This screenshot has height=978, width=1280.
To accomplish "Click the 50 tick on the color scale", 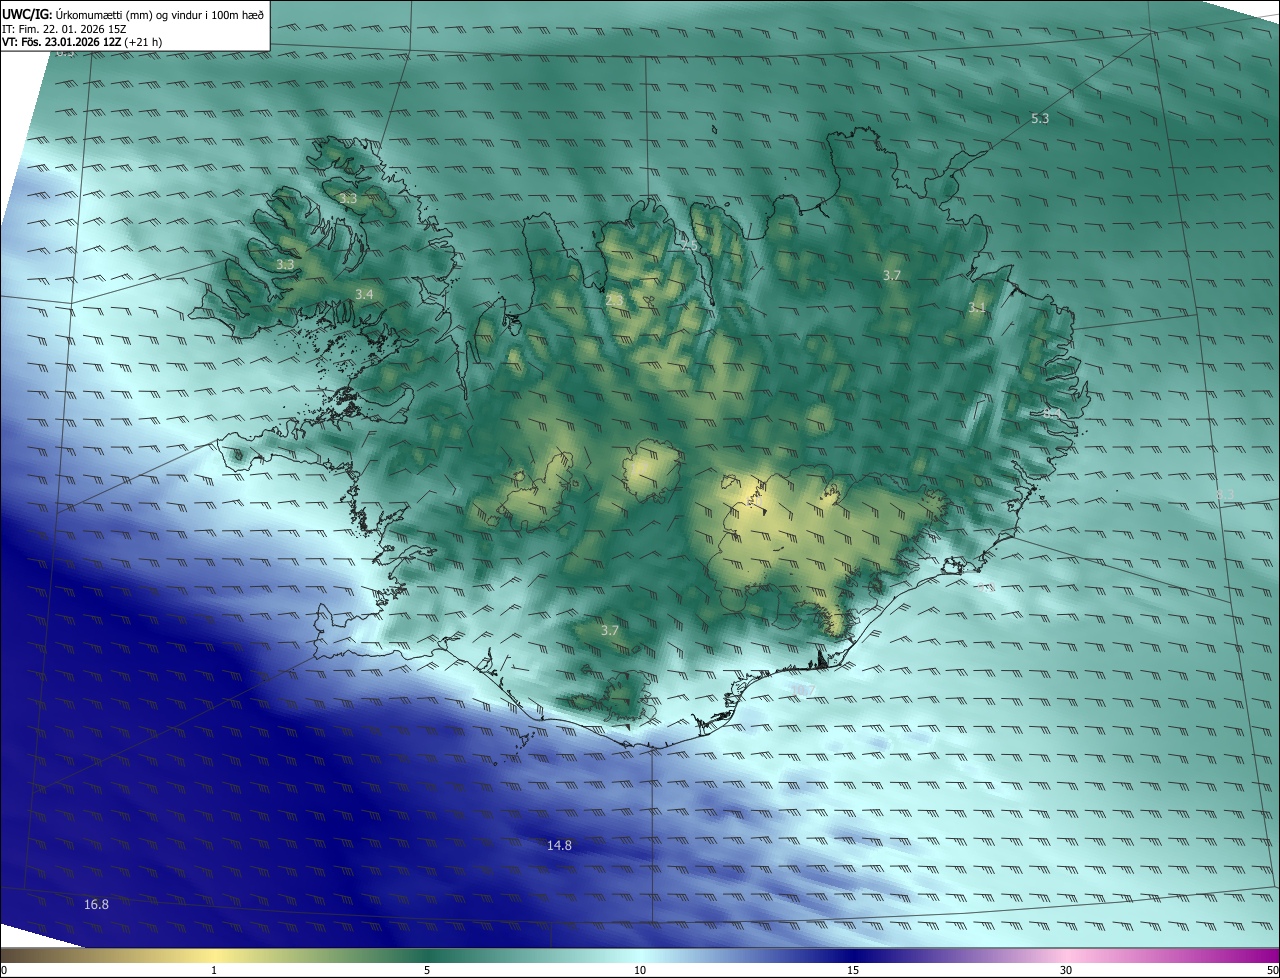I will (1272, 970).
